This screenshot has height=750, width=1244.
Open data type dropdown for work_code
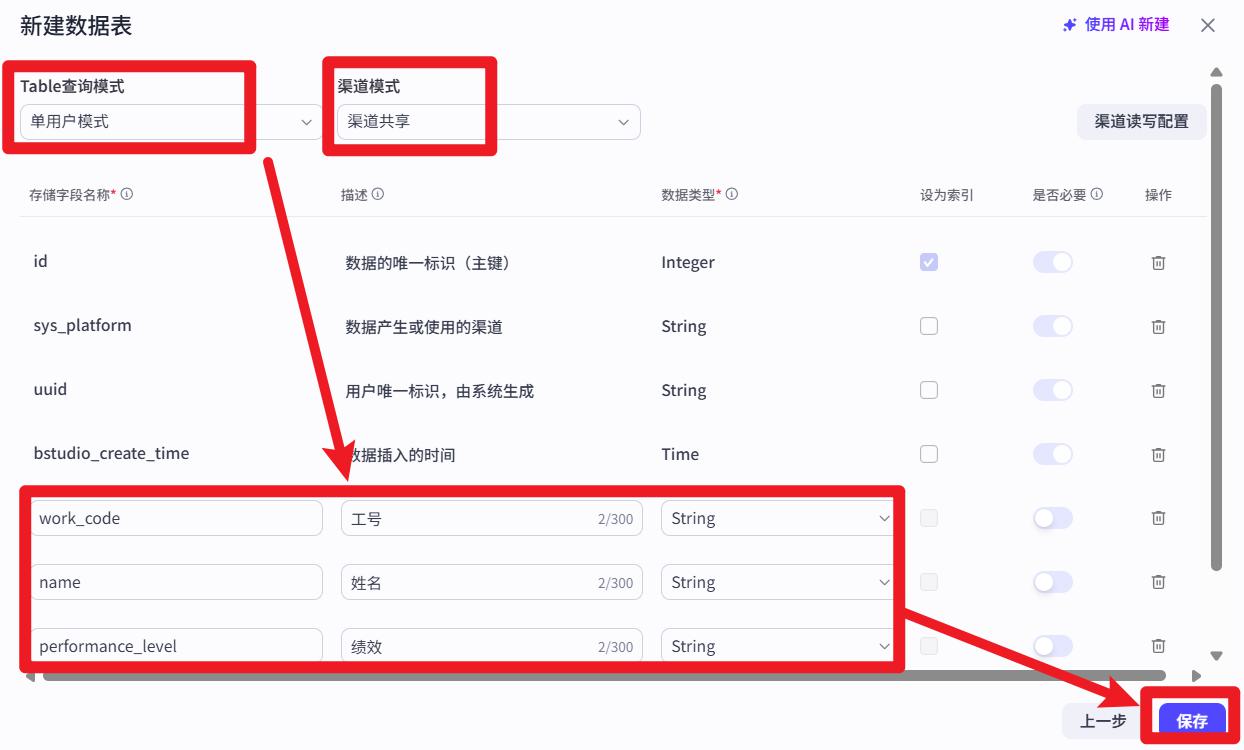(x=777, y=518)
